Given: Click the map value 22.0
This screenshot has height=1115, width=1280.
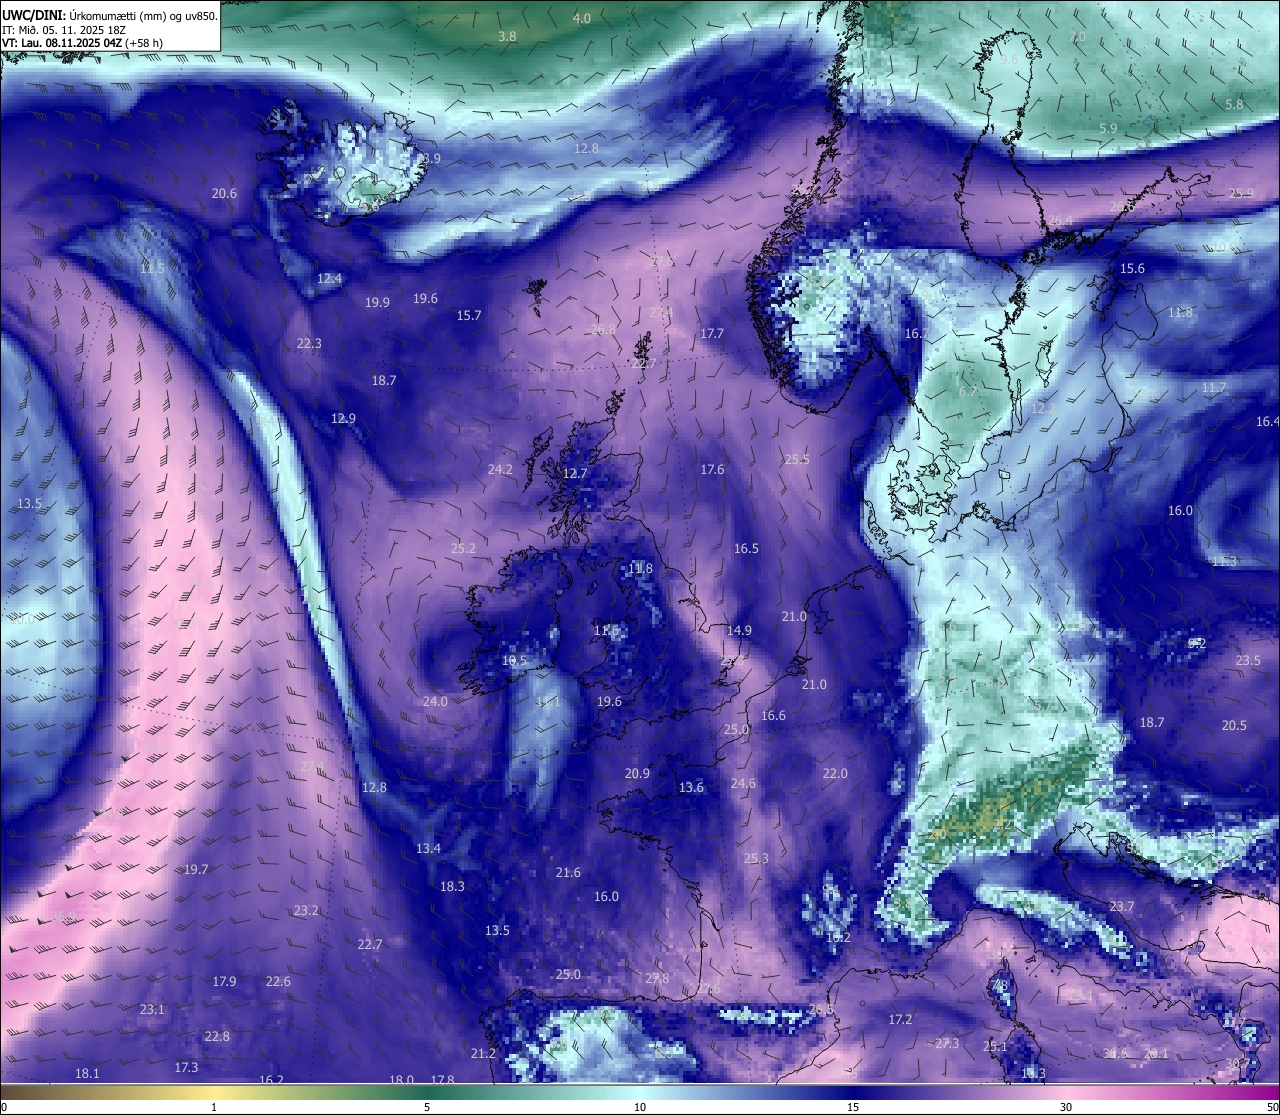Looking at the screenshot, I should (x=835, y=774).
